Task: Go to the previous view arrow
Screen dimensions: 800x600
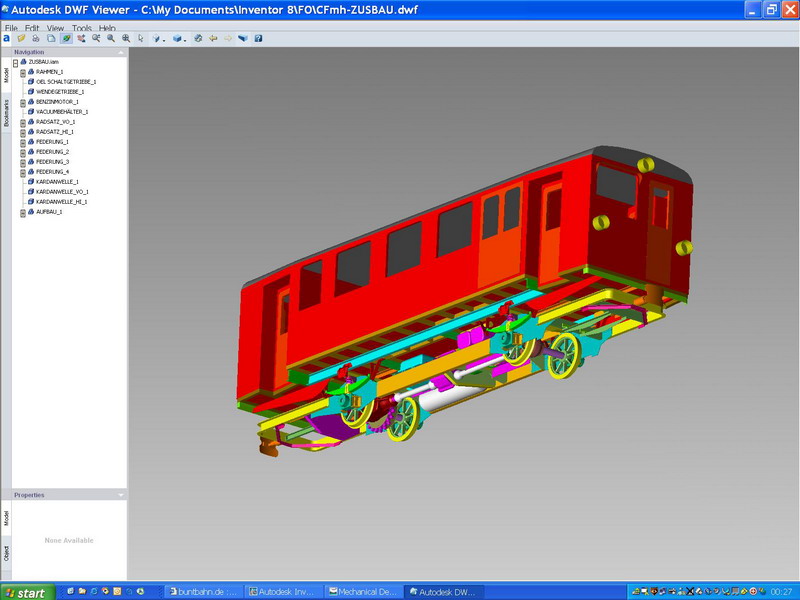Action: click(x=213, y=38)
